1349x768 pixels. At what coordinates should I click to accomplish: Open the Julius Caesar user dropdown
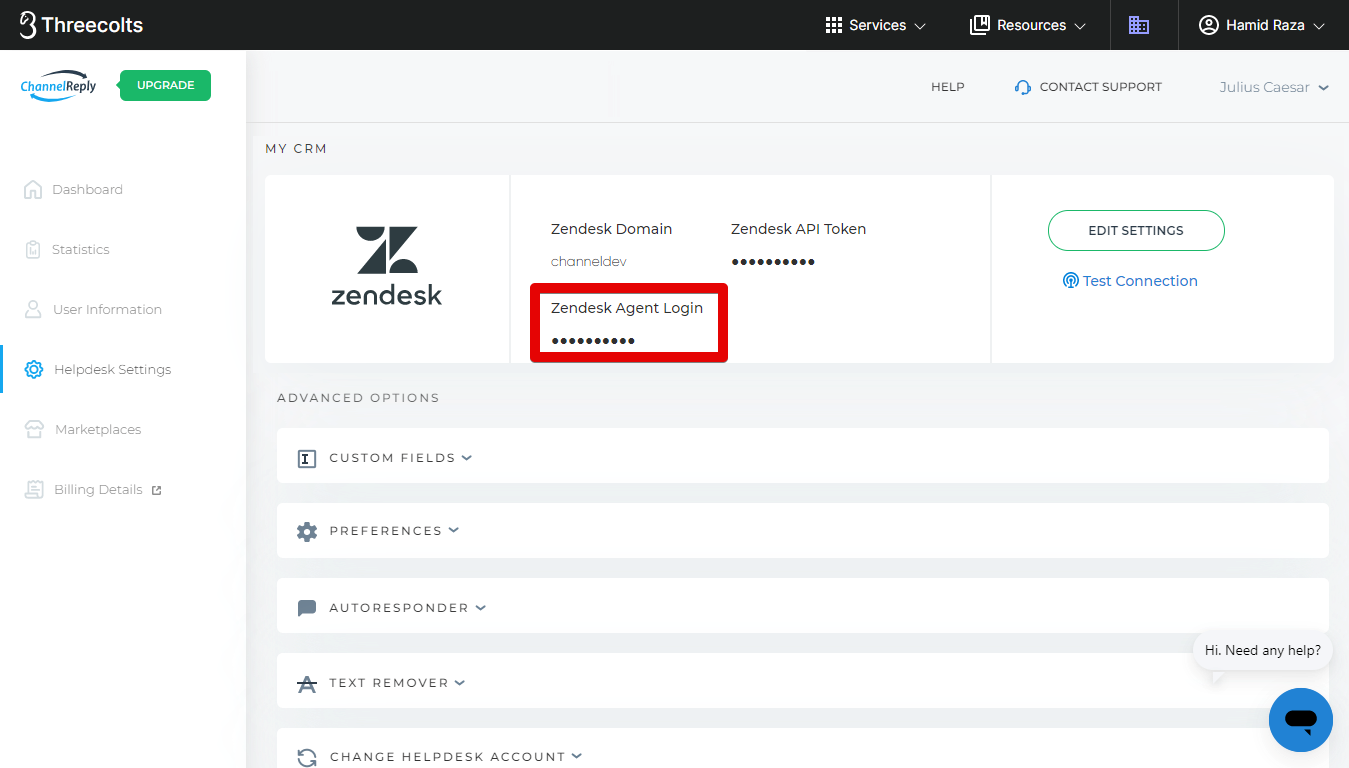tap(1274, 87)
